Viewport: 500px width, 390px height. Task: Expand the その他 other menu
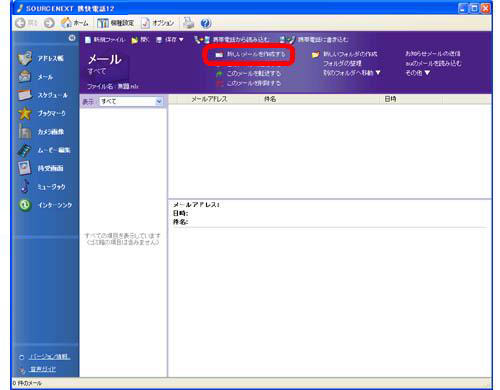tap(417, 73)
